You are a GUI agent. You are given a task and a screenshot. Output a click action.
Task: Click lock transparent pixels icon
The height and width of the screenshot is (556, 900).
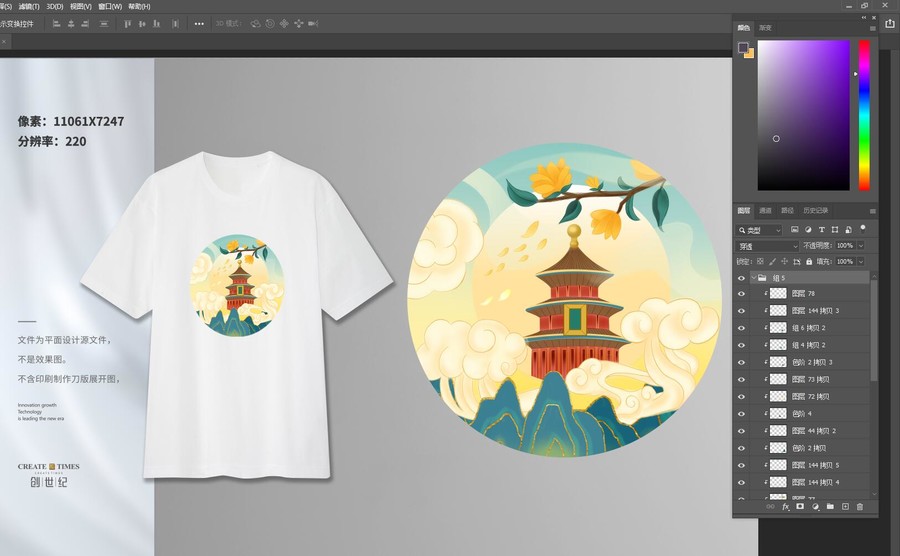[x=760, y=261]
